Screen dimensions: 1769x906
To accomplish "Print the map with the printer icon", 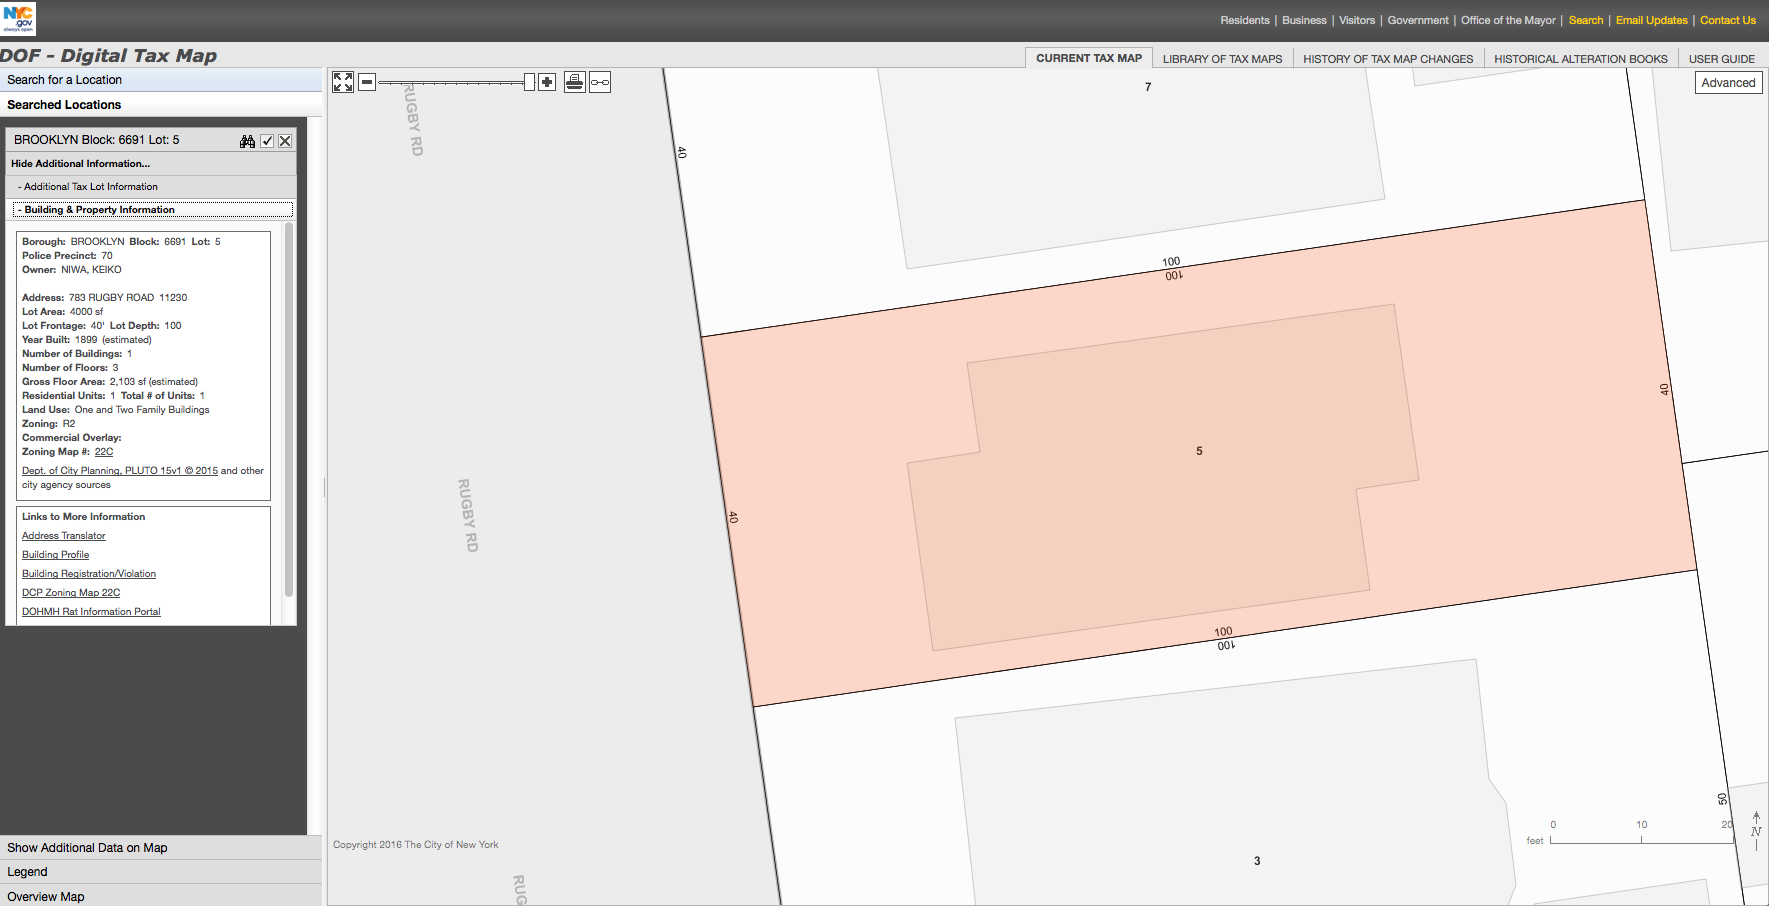I will (575, 82).
